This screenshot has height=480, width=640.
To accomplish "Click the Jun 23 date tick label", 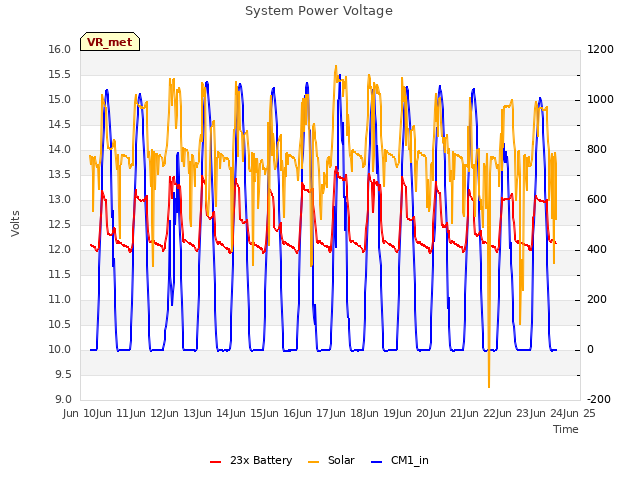I will click(514, 413).
